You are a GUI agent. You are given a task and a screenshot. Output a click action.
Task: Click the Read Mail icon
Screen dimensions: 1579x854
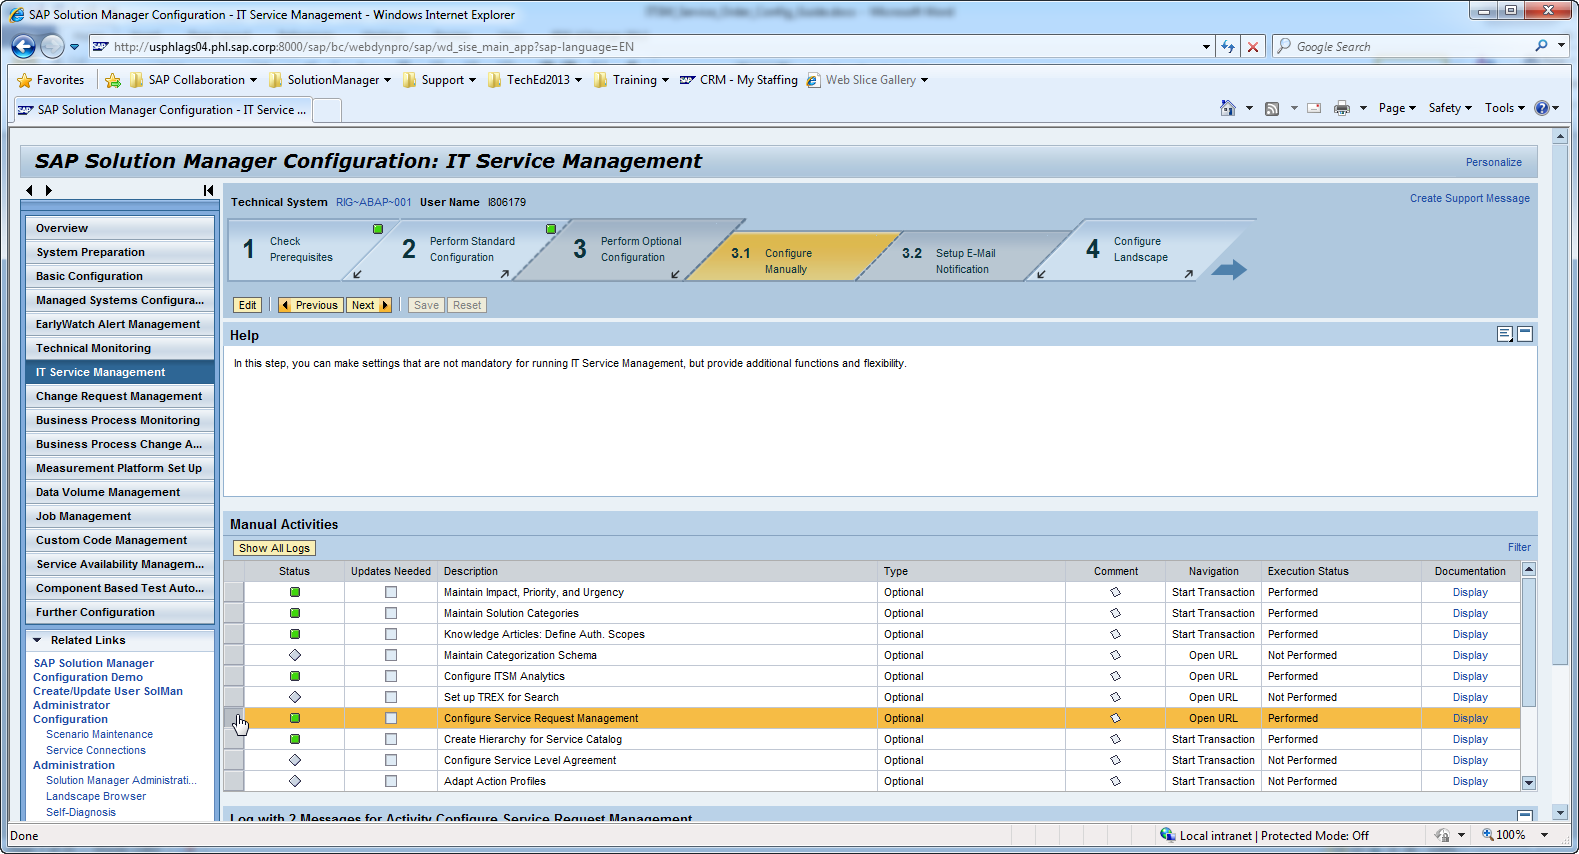coord(1314,108)
